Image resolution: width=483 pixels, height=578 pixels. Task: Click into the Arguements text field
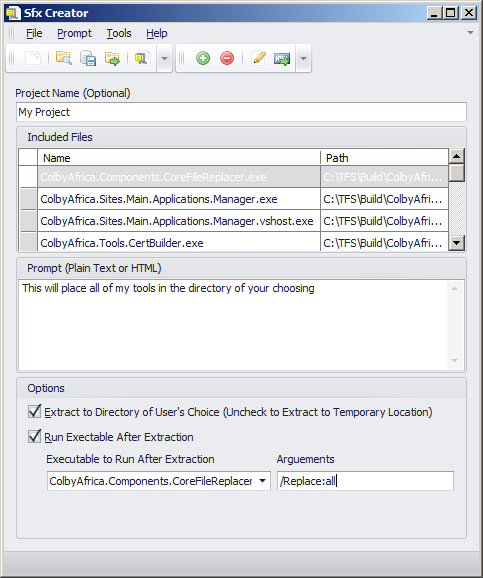point(365,481)
